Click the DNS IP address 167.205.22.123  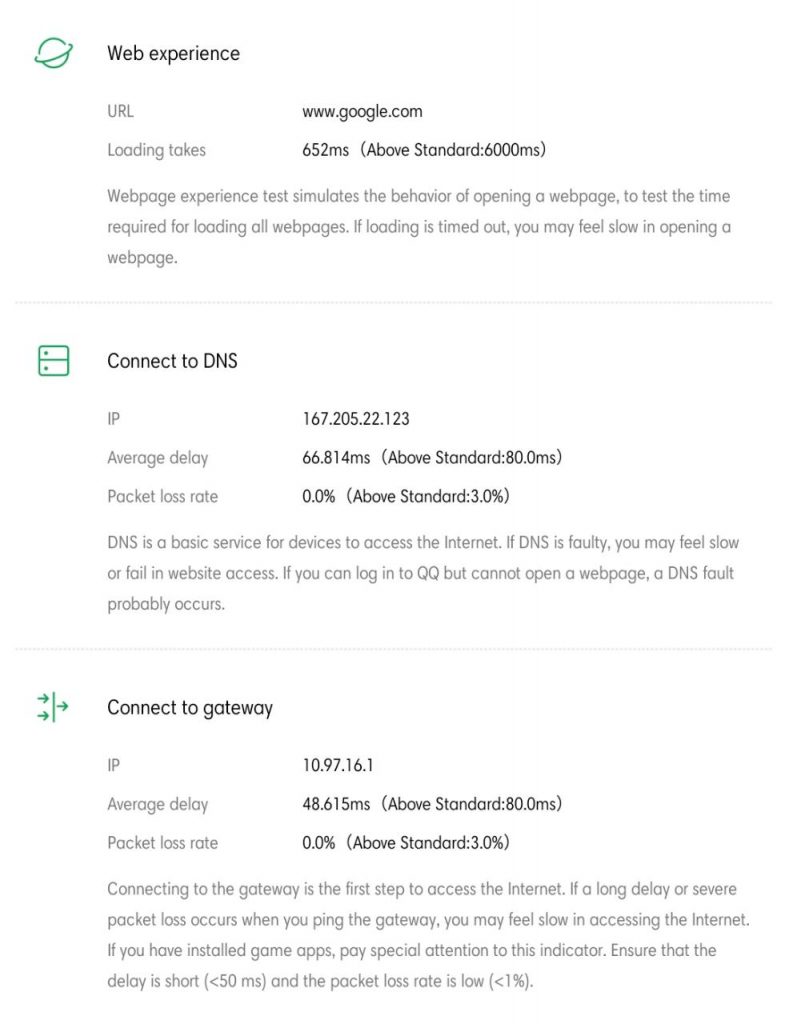(x=356, y=419)
